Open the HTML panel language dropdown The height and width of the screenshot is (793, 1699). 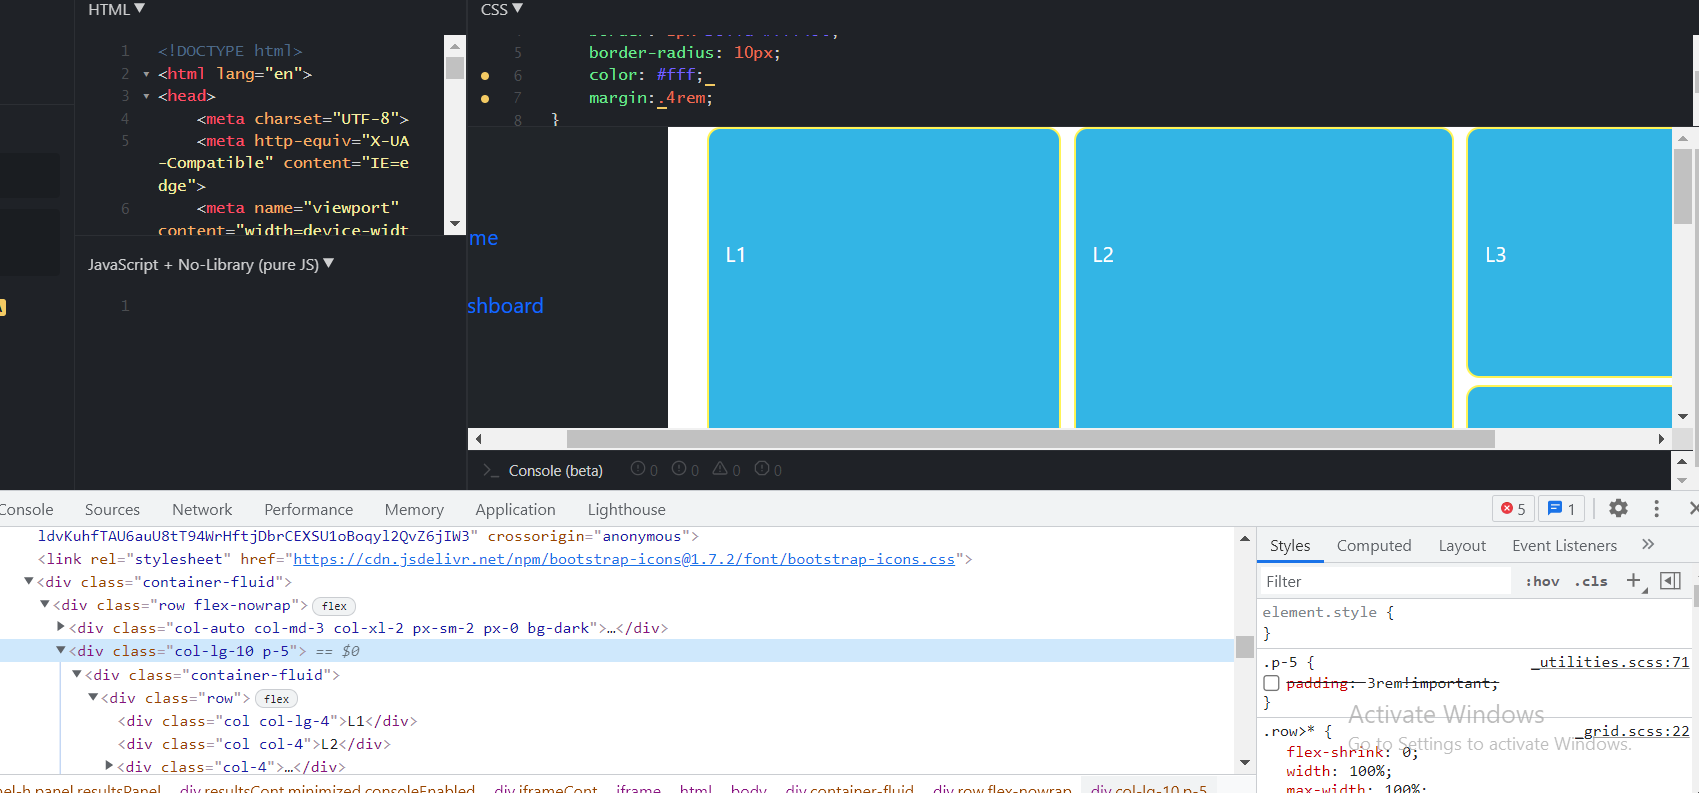116,9
